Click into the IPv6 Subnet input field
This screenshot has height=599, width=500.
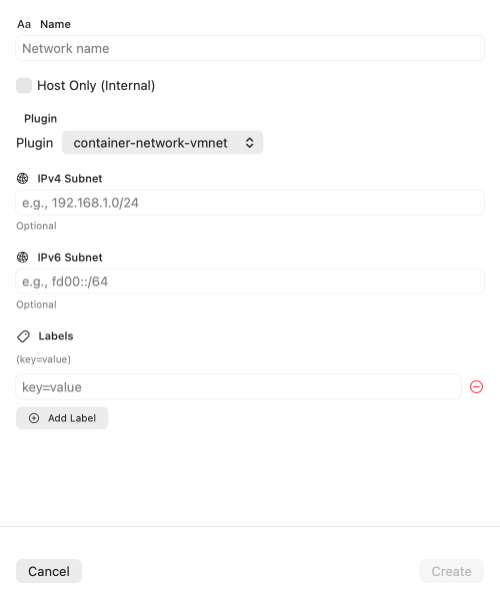[x=250, y=281]
